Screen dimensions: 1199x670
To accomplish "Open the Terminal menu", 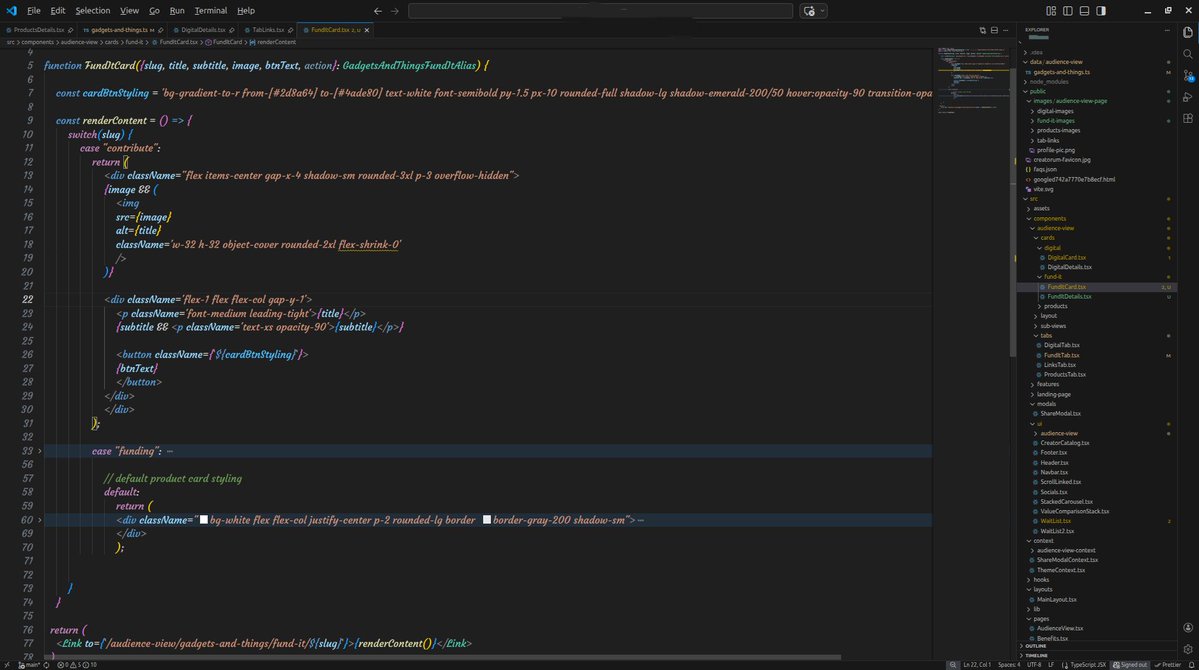I will pyautogui.click(x=210, y=11).
